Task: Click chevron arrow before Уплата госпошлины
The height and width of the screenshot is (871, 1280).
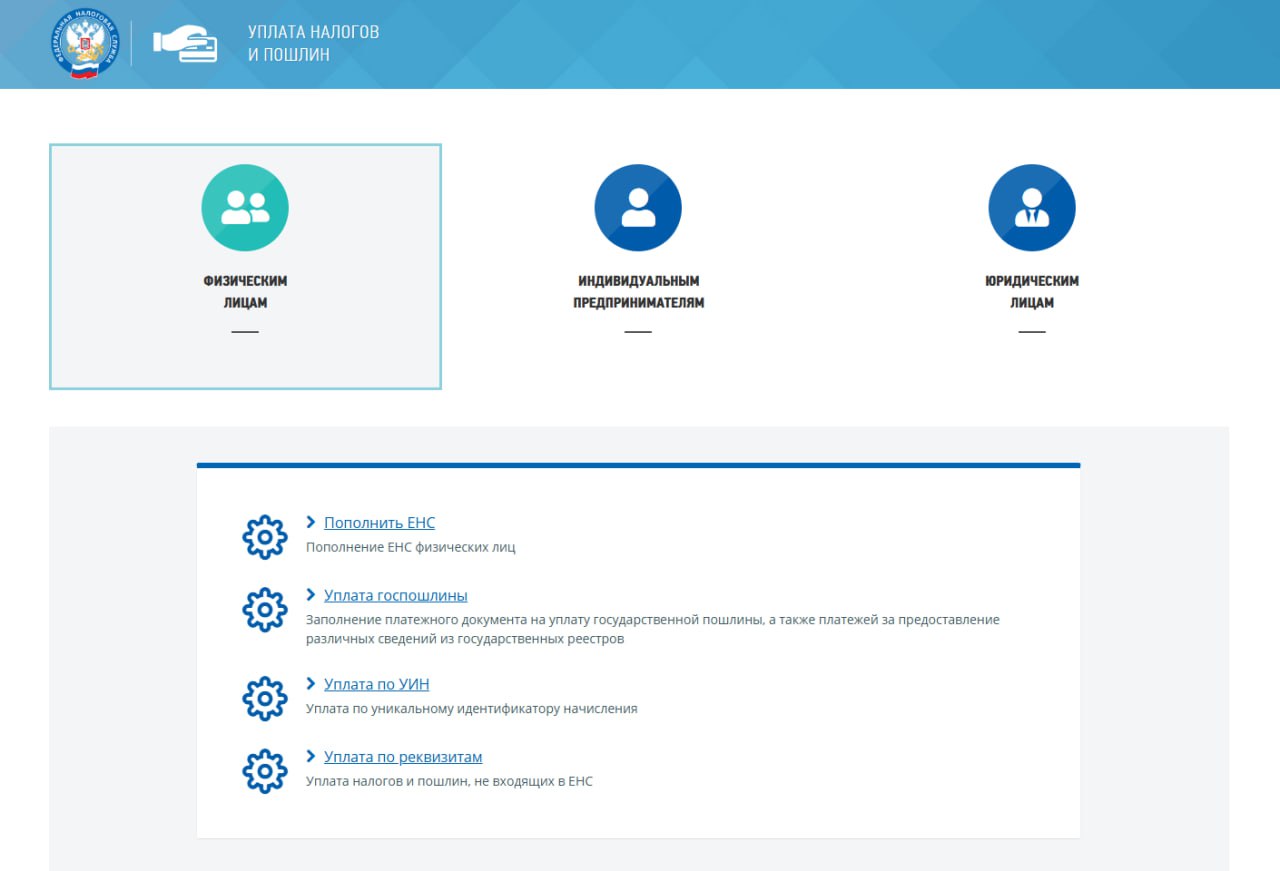Action: coord(311,596)
